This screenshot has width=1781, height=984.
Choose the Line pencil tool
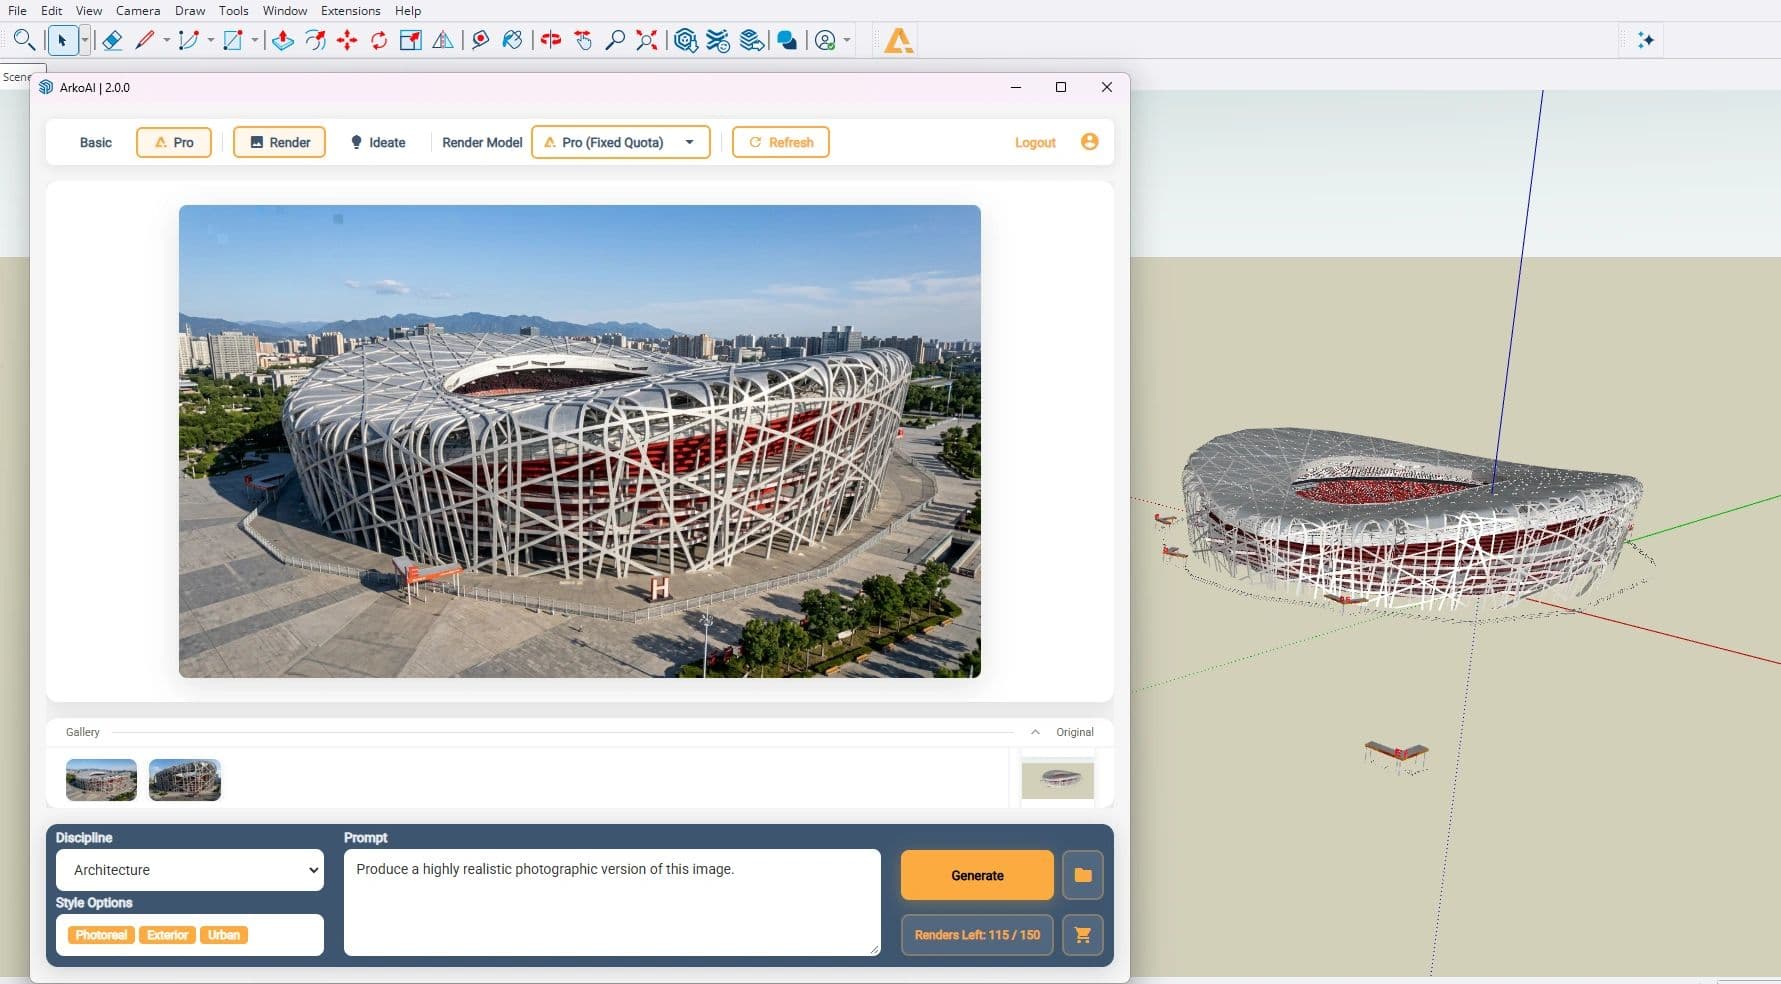pos(145,40)
